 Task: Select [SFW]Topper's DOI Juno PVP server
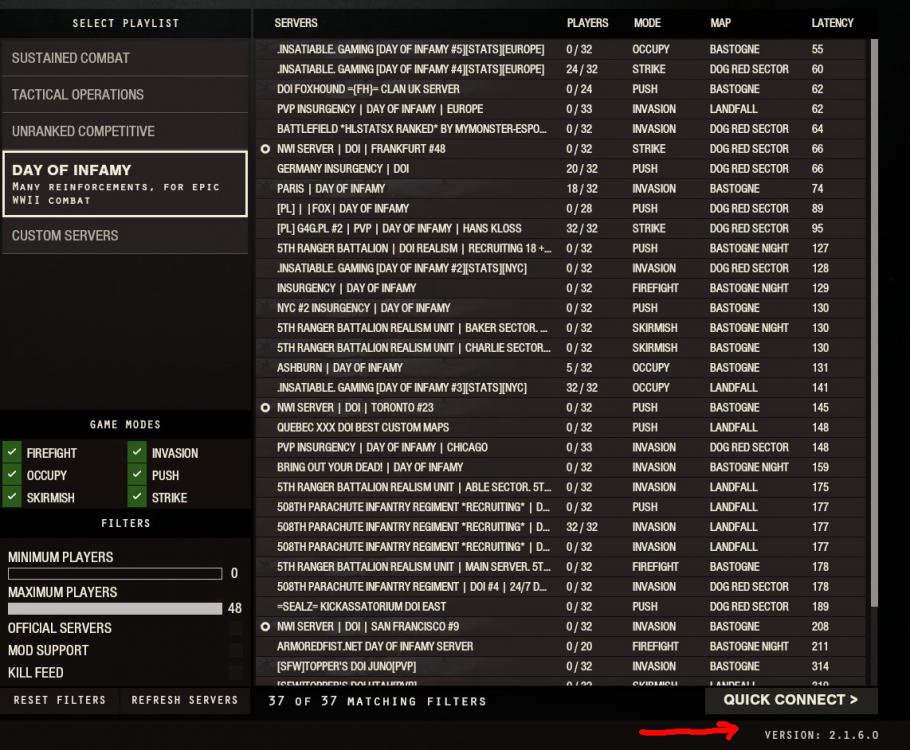coord(560,666)
